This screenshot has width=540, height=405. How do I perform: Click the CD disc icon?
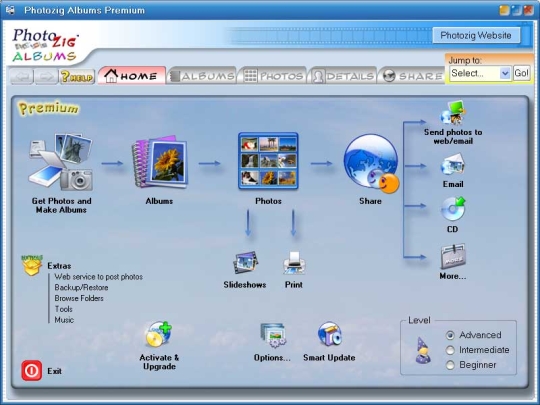point(453,209)
